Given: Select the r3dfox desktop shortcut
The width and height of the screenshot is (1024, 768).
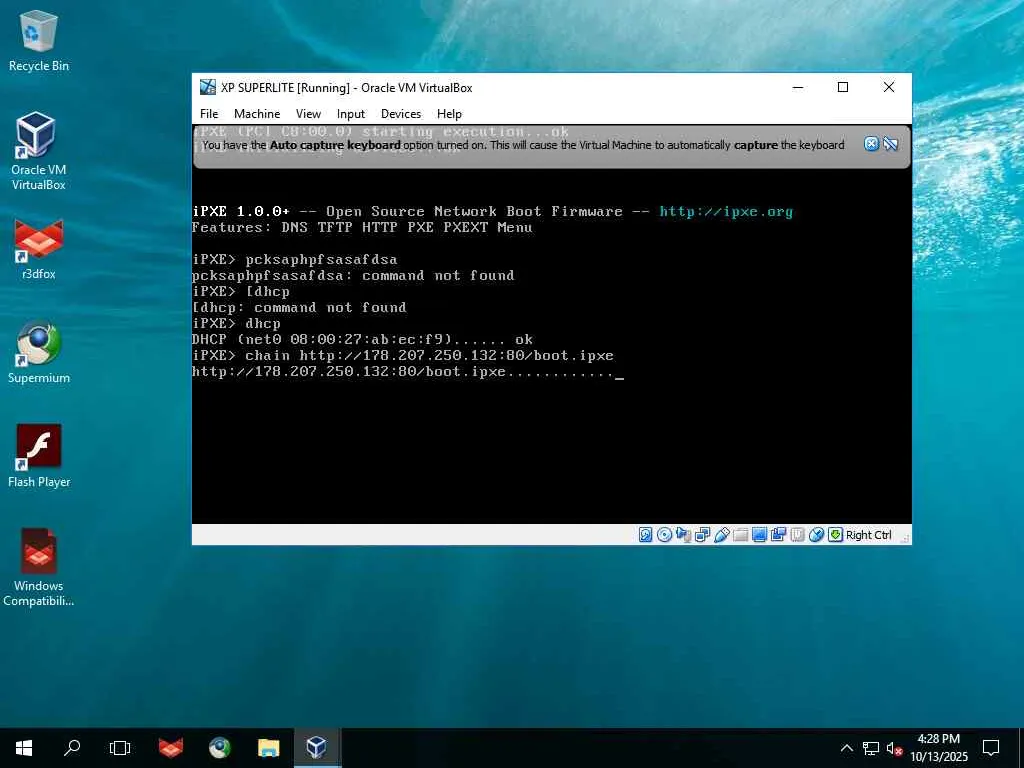Looking at the screenshot, I should [x=39, y=249].
